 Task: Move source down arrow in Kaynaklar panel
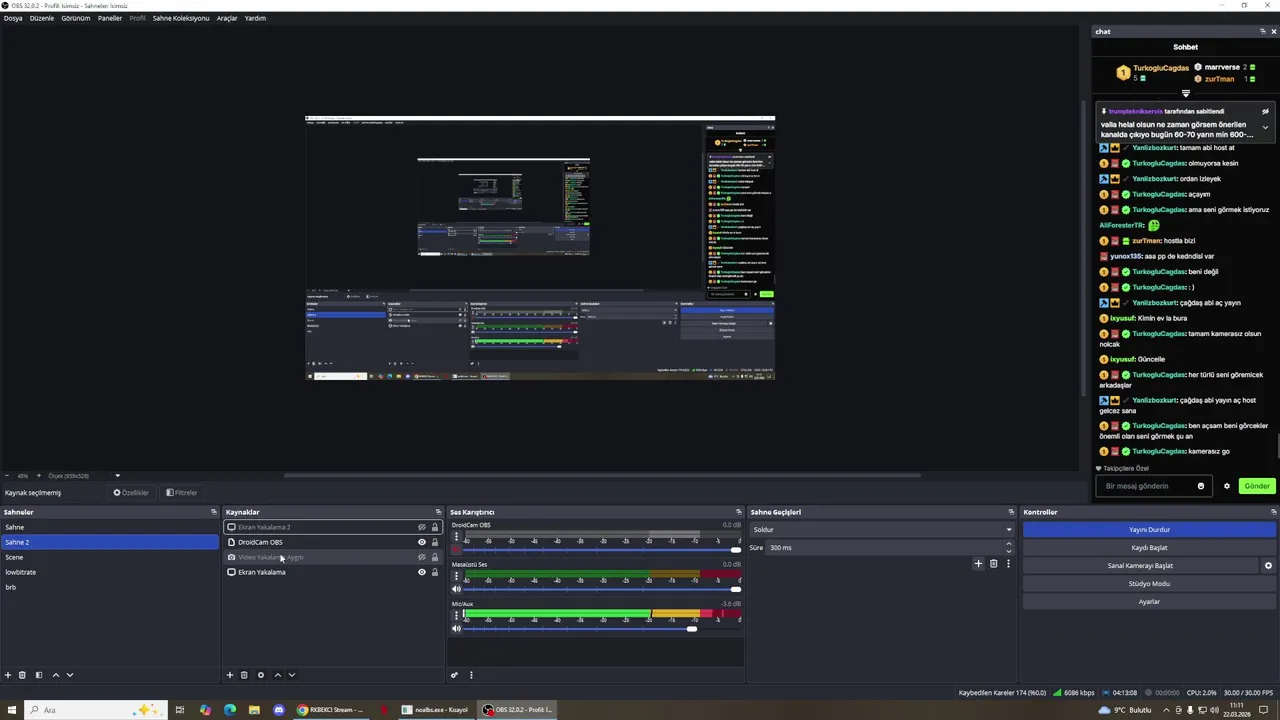(x=292, y=675)
